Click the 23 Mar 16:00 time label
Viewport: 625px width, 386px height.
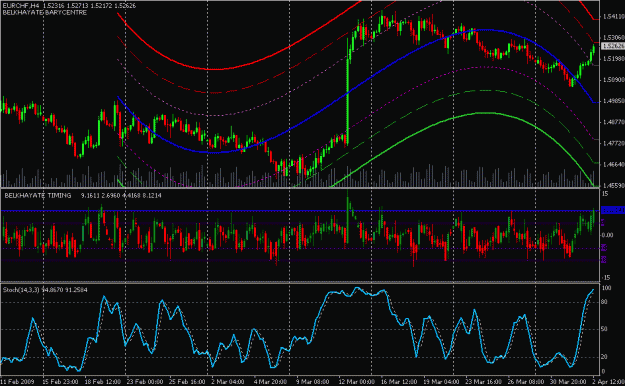[483, 382]
